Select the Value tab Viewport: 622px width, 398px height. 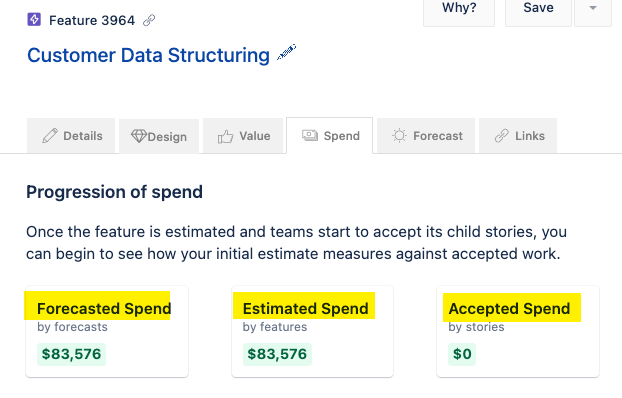coord(243,136)
